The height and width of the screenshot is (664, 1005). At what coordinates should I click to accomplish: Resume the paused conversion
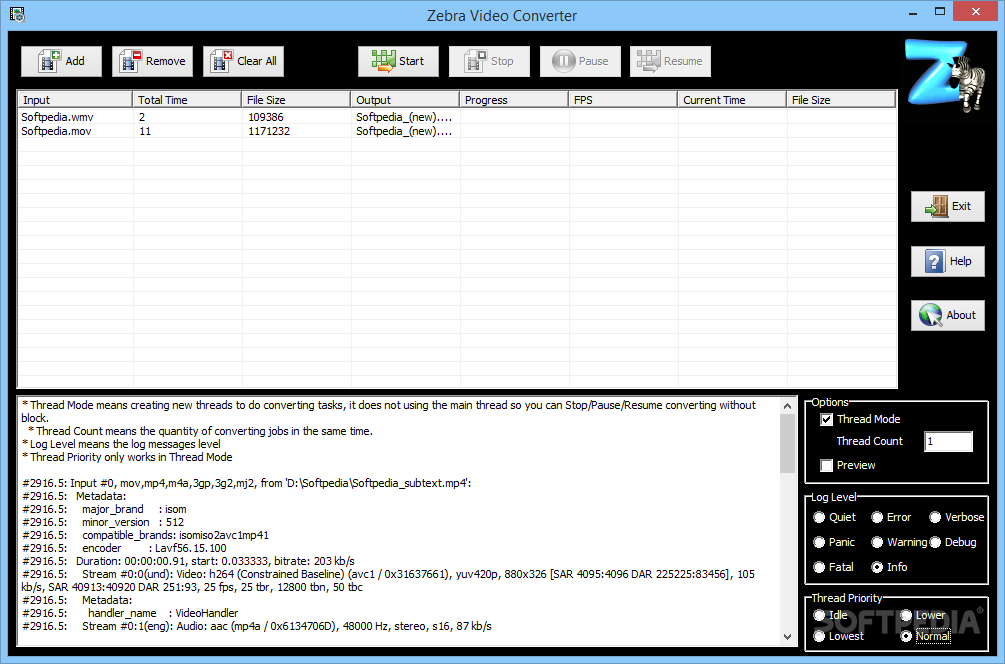(x=670, y=62)
